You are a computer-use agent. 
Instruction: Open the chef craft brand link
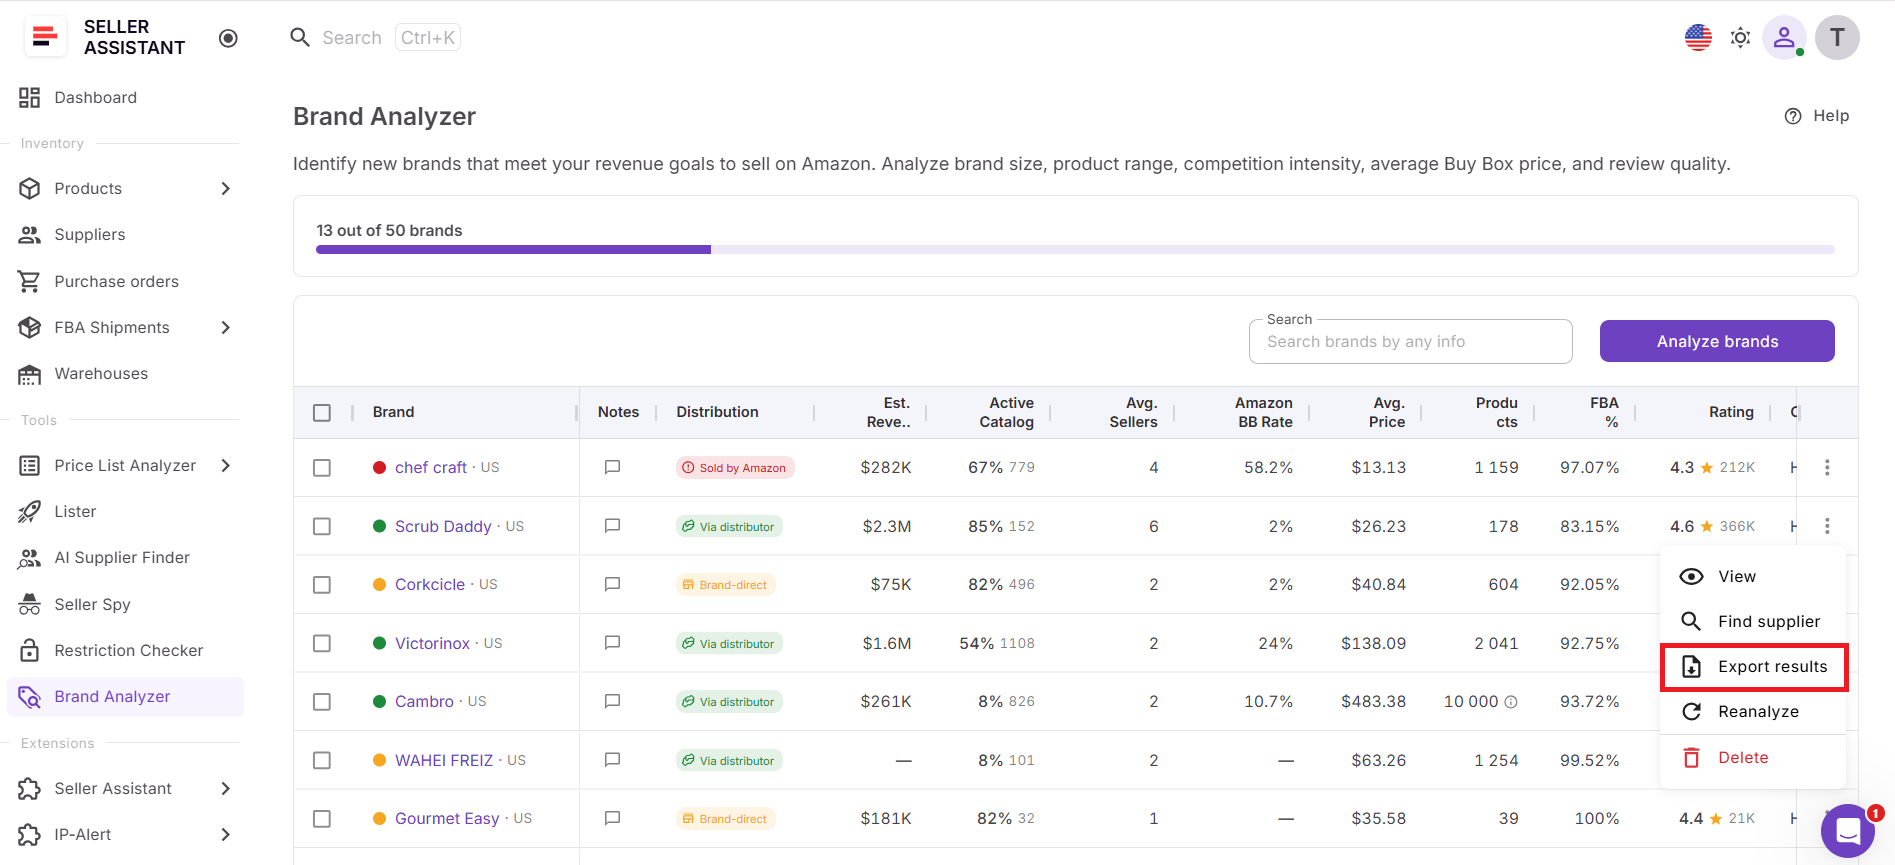pos(431,467)
